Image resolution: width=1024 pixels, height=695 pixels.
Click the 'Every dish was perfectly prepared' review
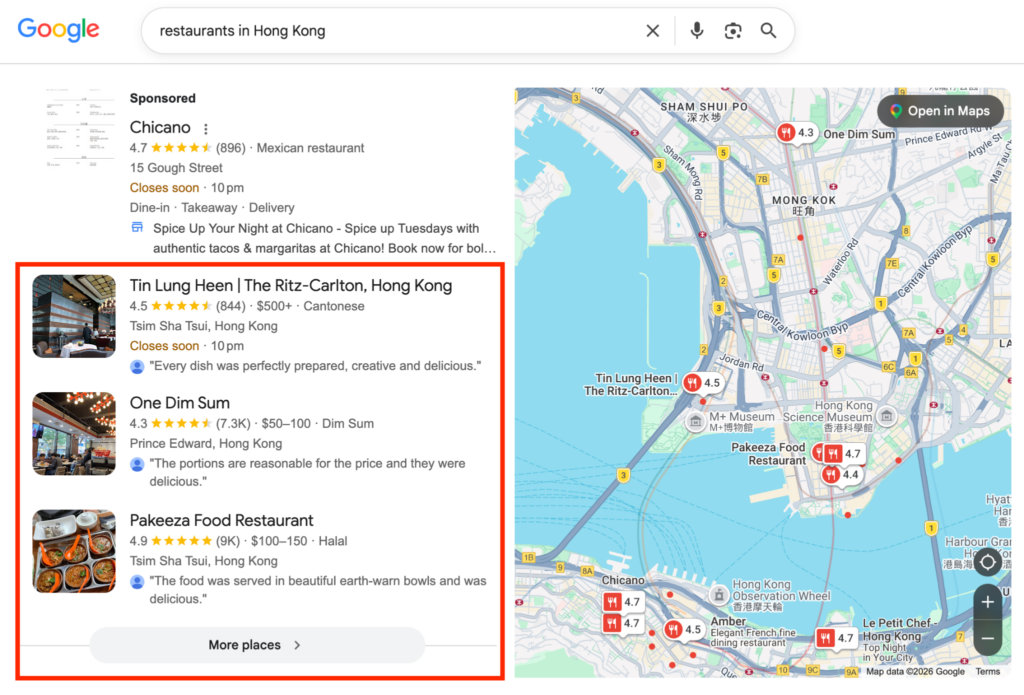pos(315,366)
